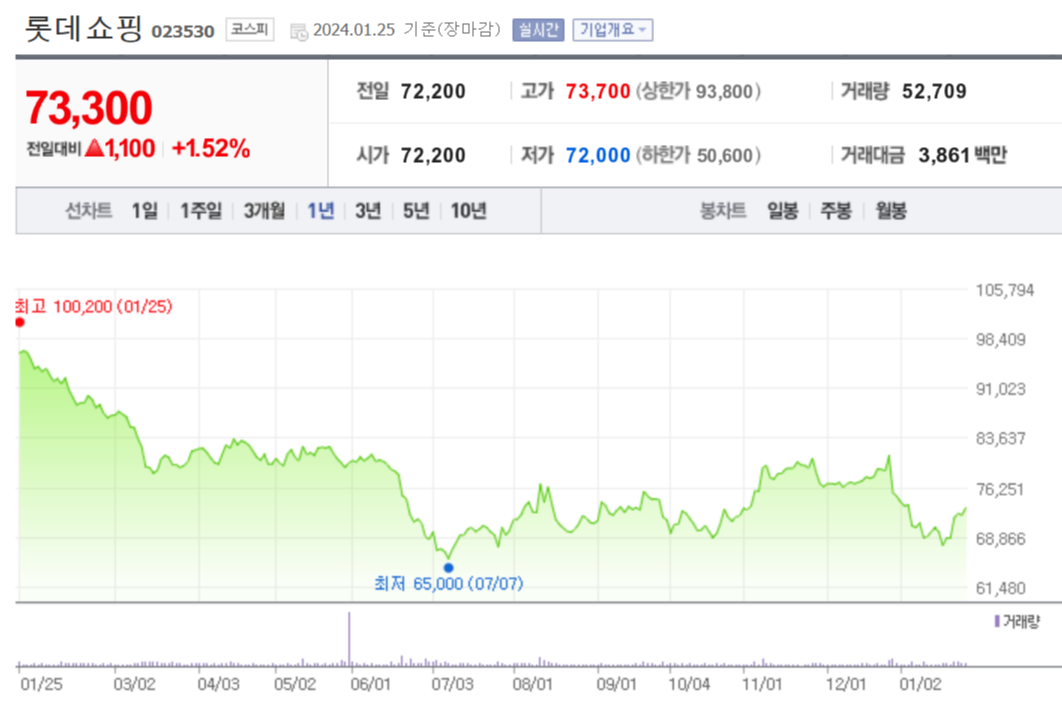
Task: Click the 실시간 button
Action: 538,30
